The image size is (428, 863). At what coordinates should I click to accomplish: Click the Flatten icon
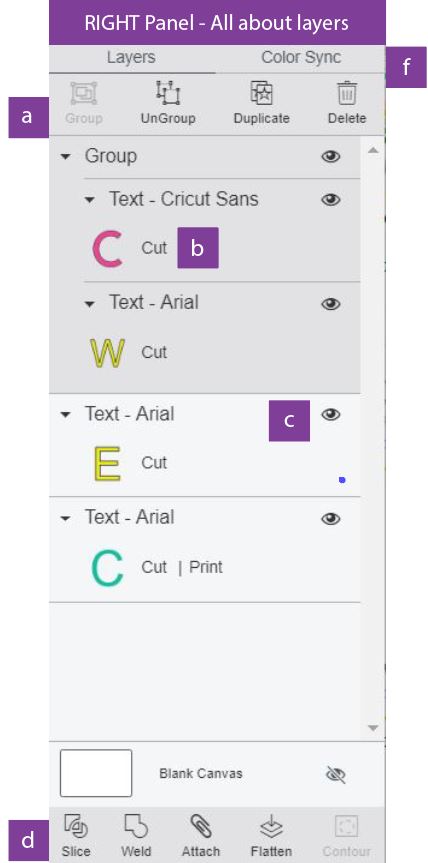pos(271,827)
